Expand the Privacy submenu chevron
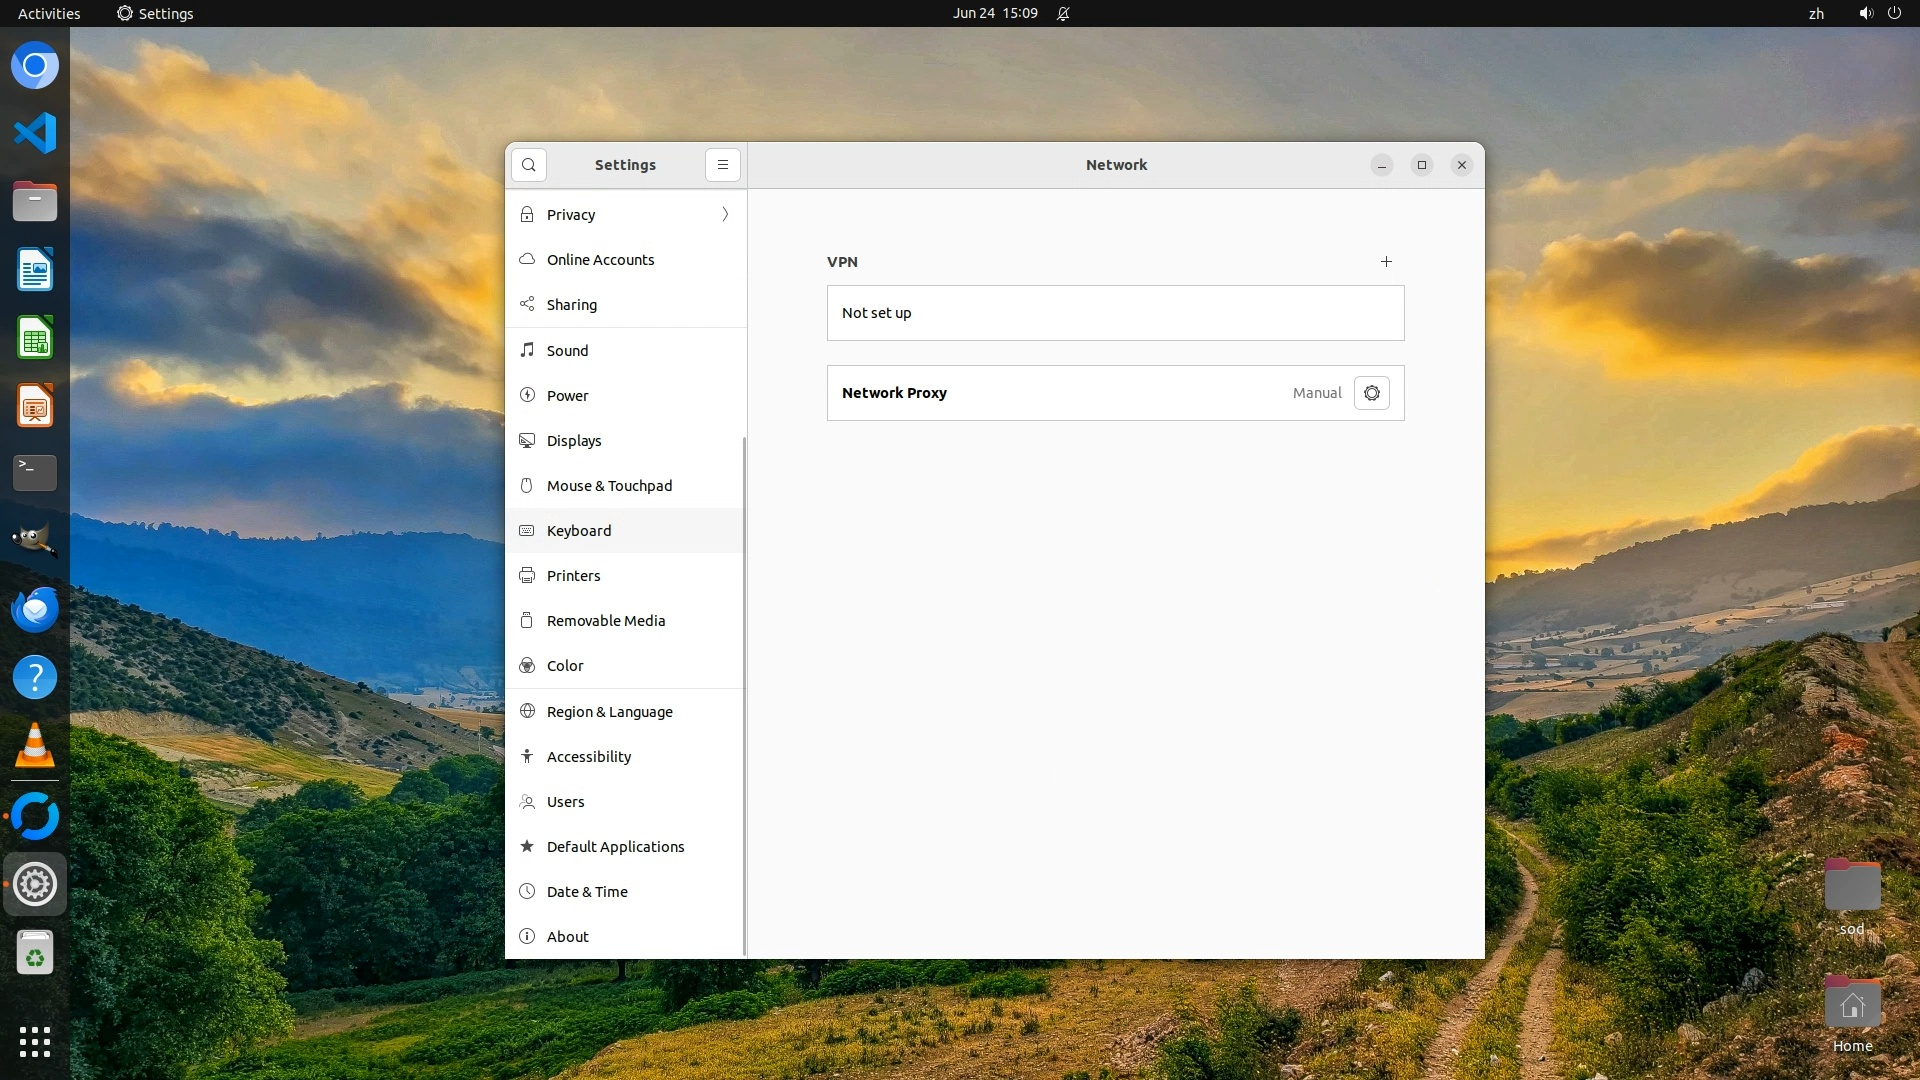This screenshot has width=1920, height=1080. [x=725, y=215]
